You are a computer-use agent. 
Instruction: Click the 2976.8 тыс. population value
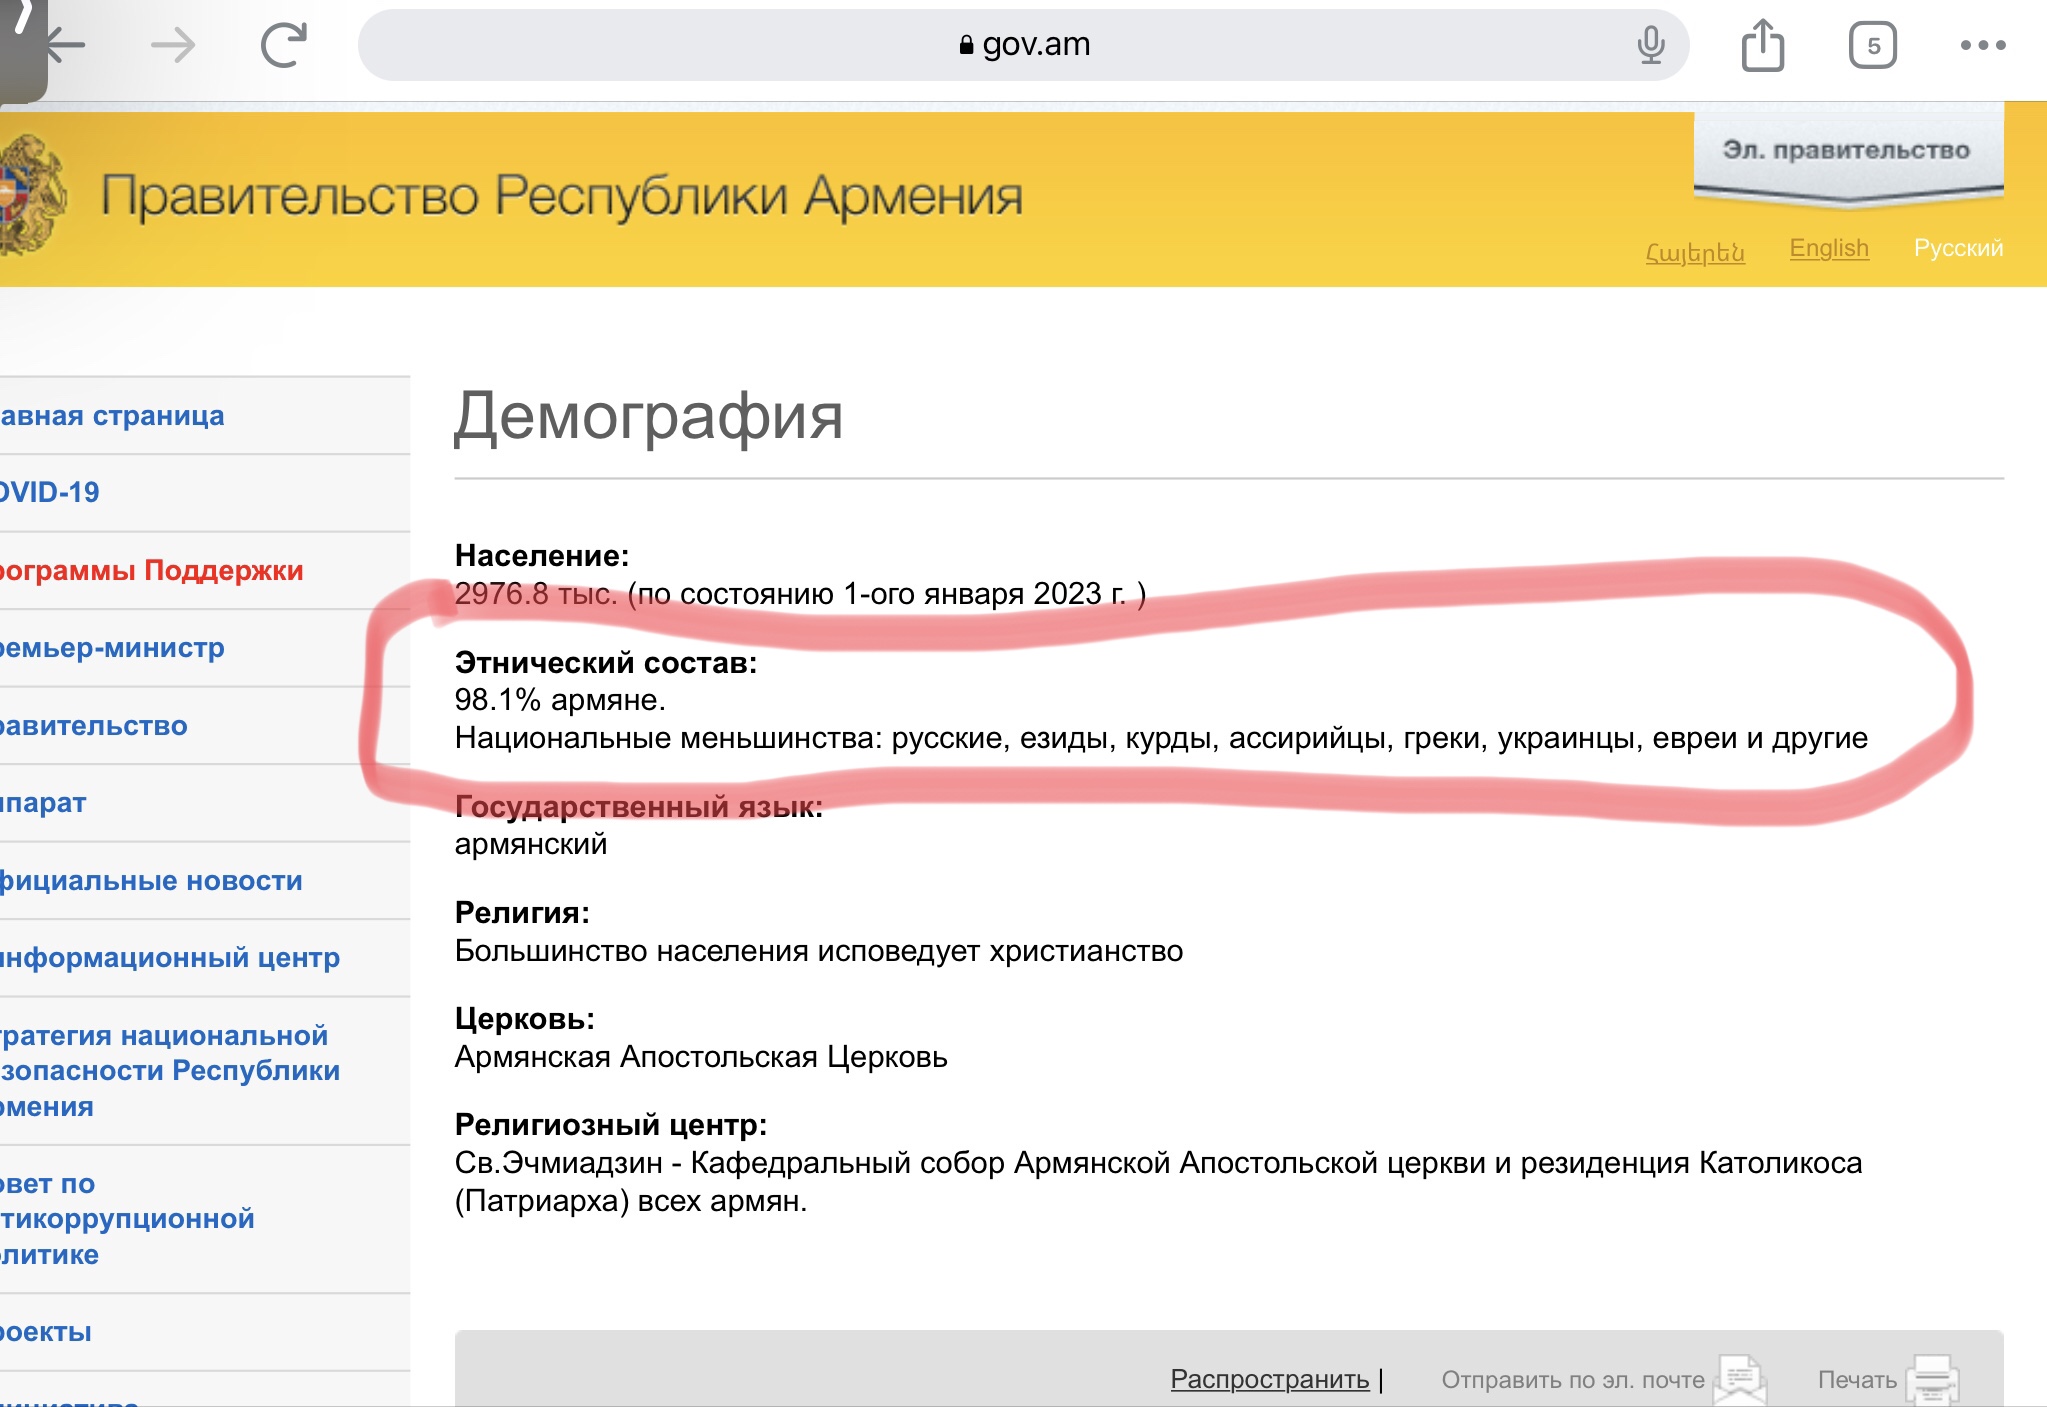tap(536, 594)
